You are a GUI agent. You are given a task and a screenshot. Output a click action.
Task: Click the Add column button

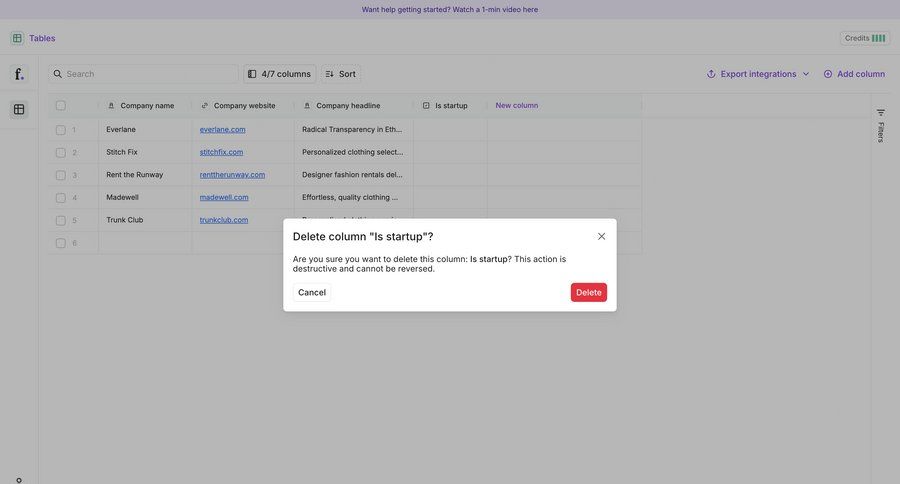click(x=854, y=74)
